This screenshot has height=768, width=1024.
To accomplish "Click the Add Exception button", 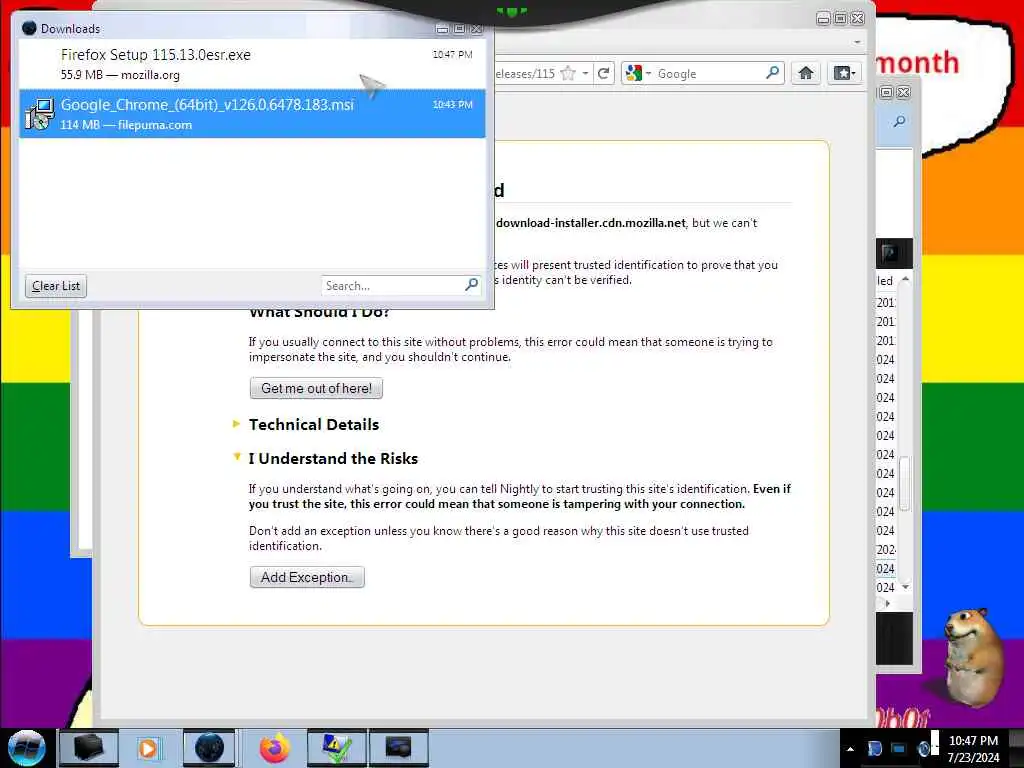I will 307,577.
